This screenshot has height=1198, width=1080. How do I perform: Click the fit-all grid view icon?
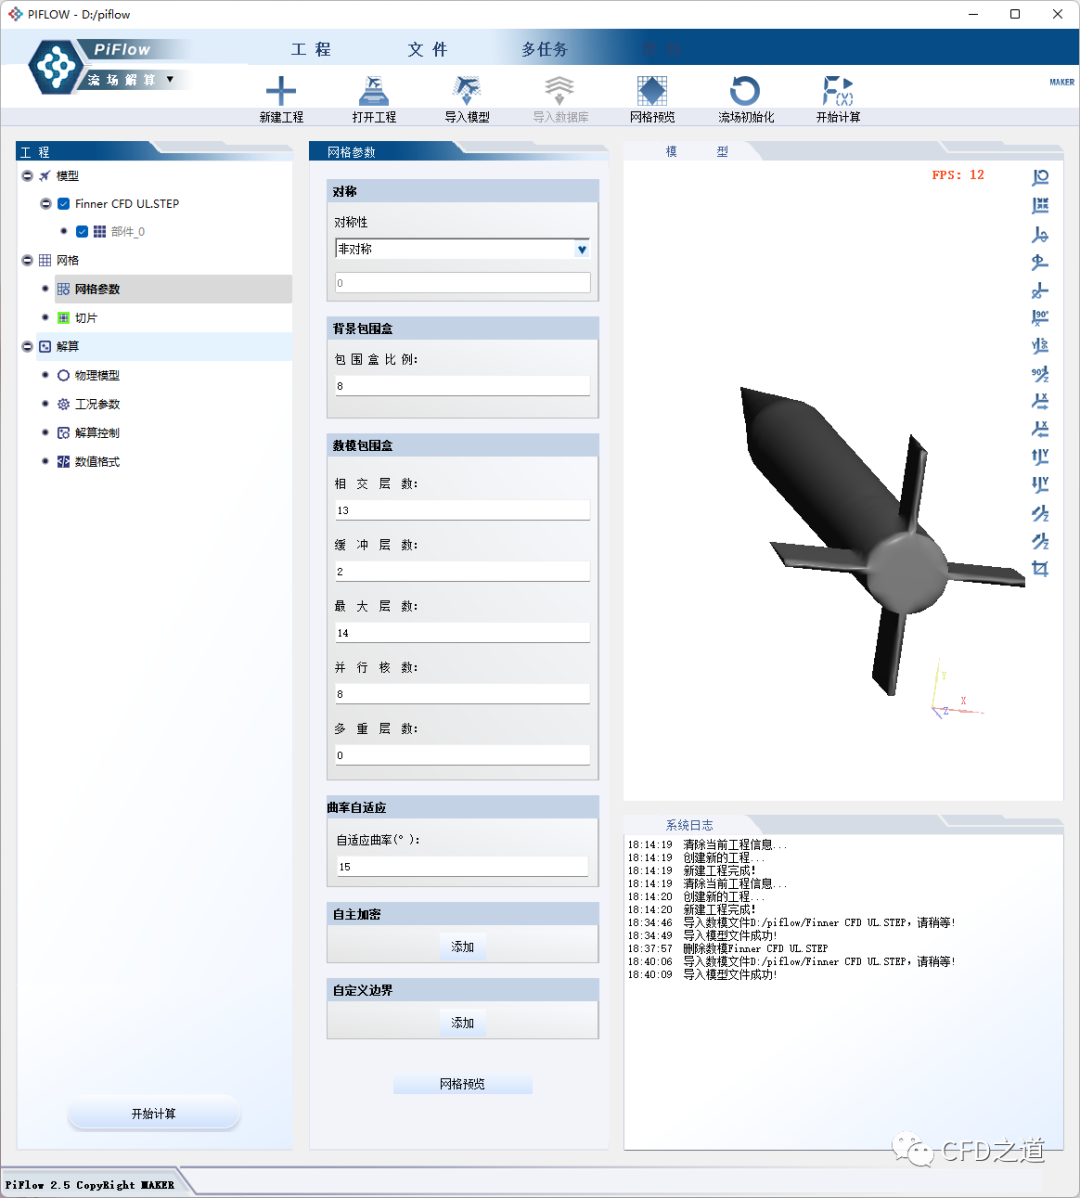coord(1040,206)
